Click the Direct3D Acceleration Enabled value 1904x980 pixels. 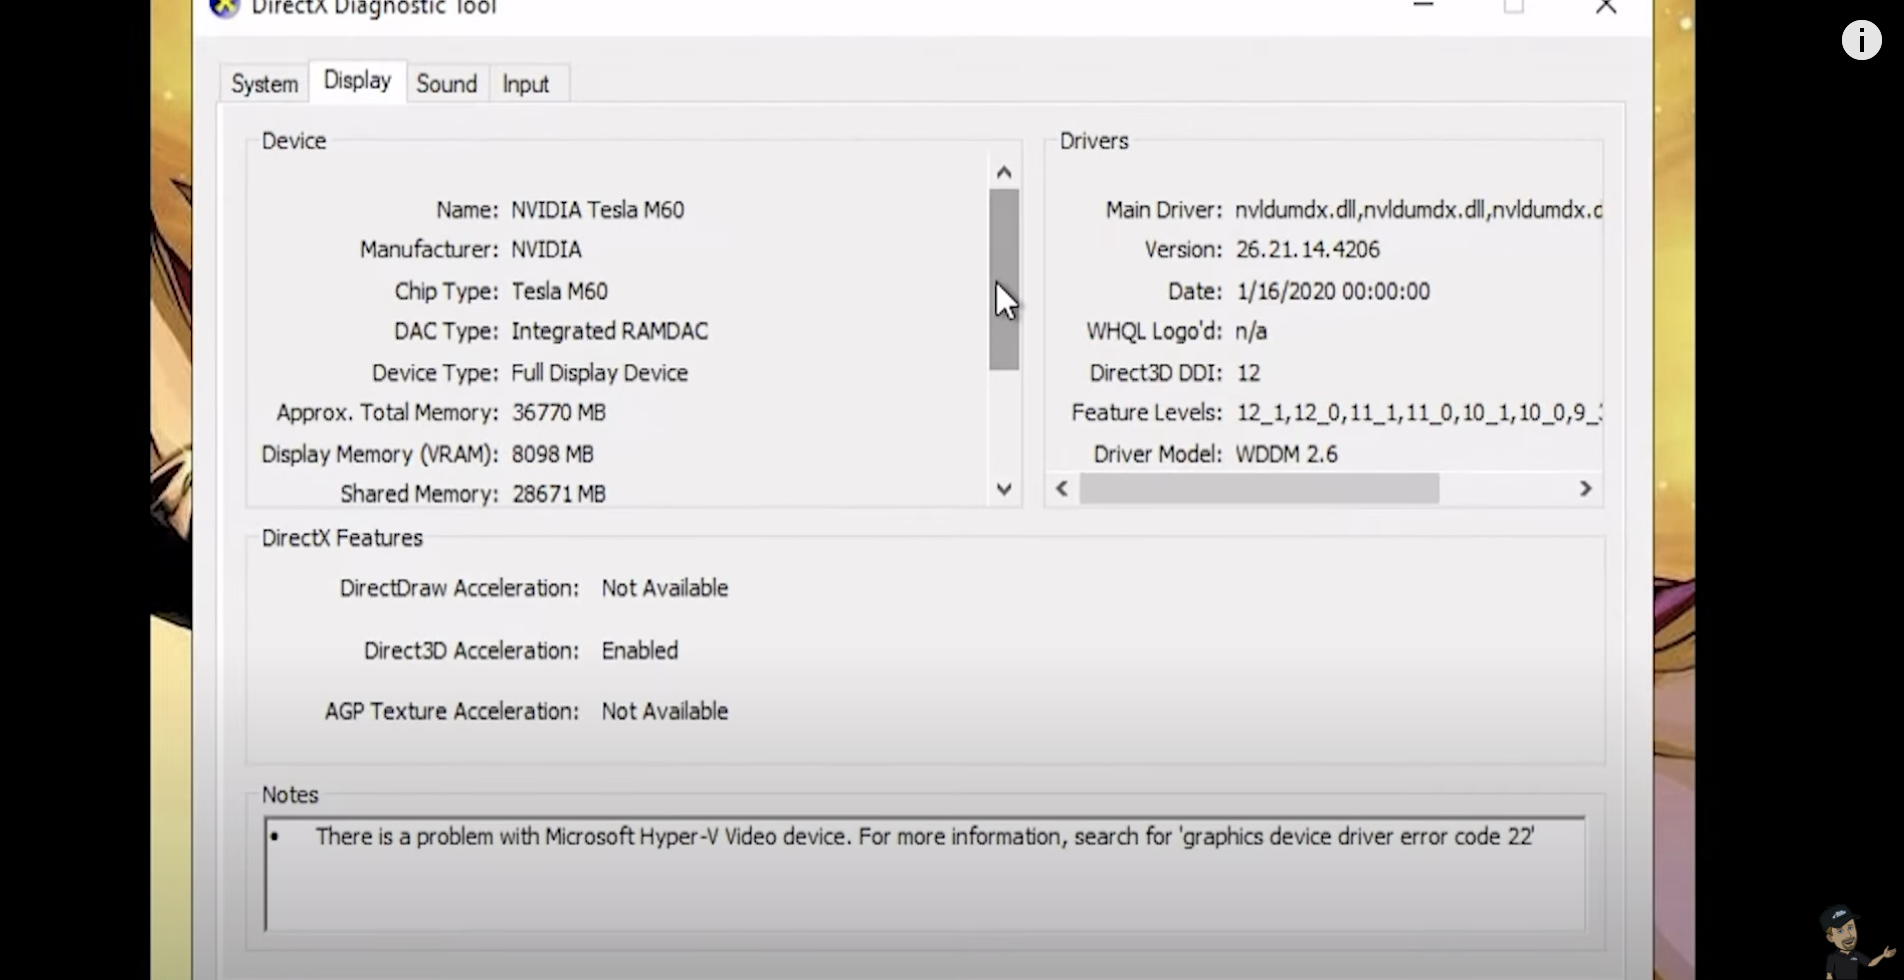click(639, 651)
